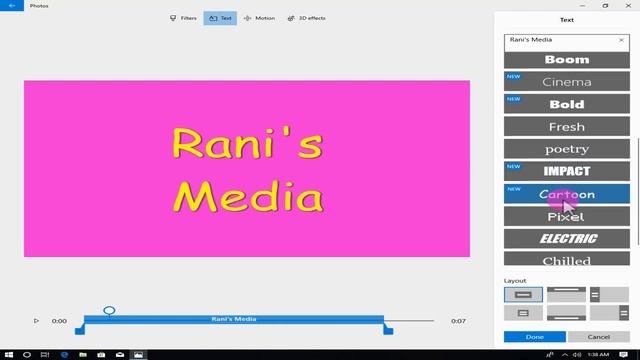
Task: Open Cortana search circle in taskbar
Action: pos(27,355)
